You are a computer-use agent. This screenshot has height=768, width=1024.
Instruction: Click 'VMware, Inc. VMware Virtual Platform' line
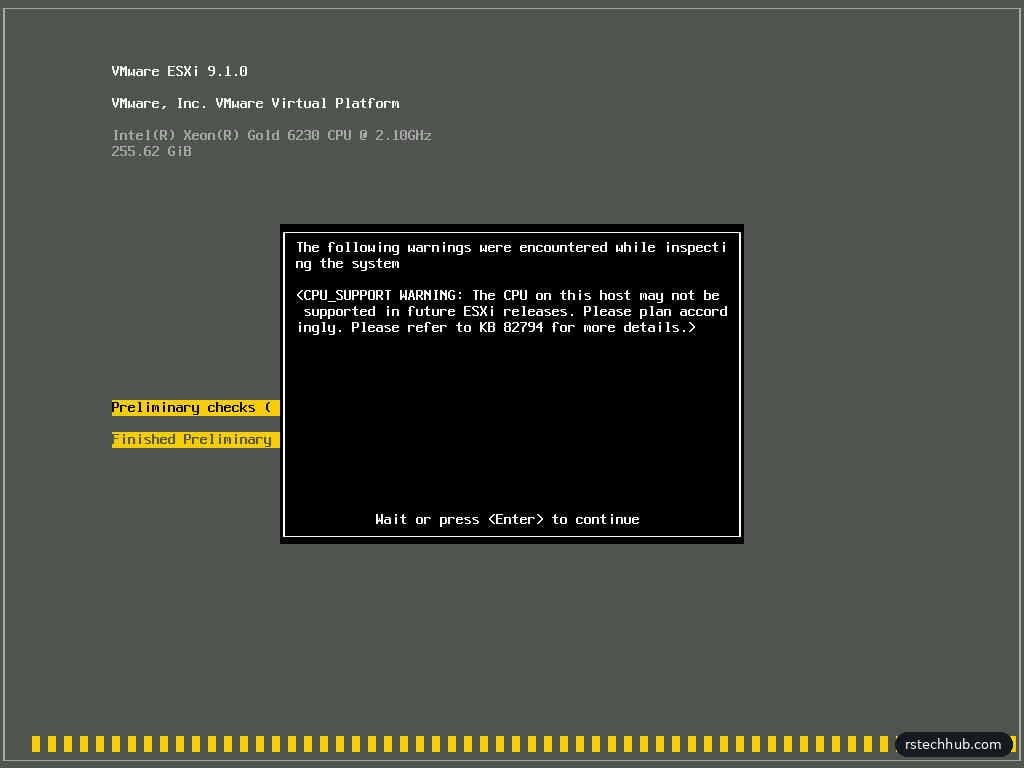tap(255, 103)
